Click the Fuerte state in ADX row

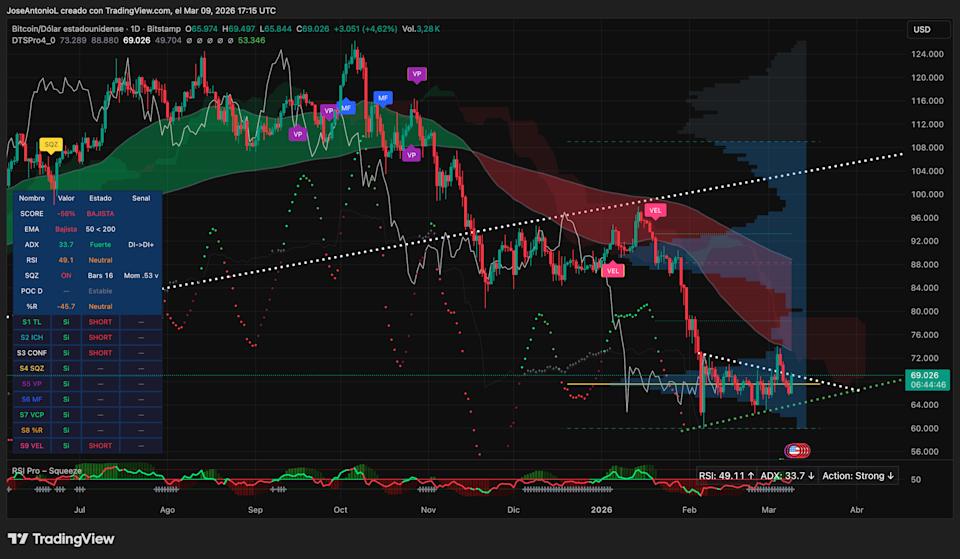click(x=100, y=244)
